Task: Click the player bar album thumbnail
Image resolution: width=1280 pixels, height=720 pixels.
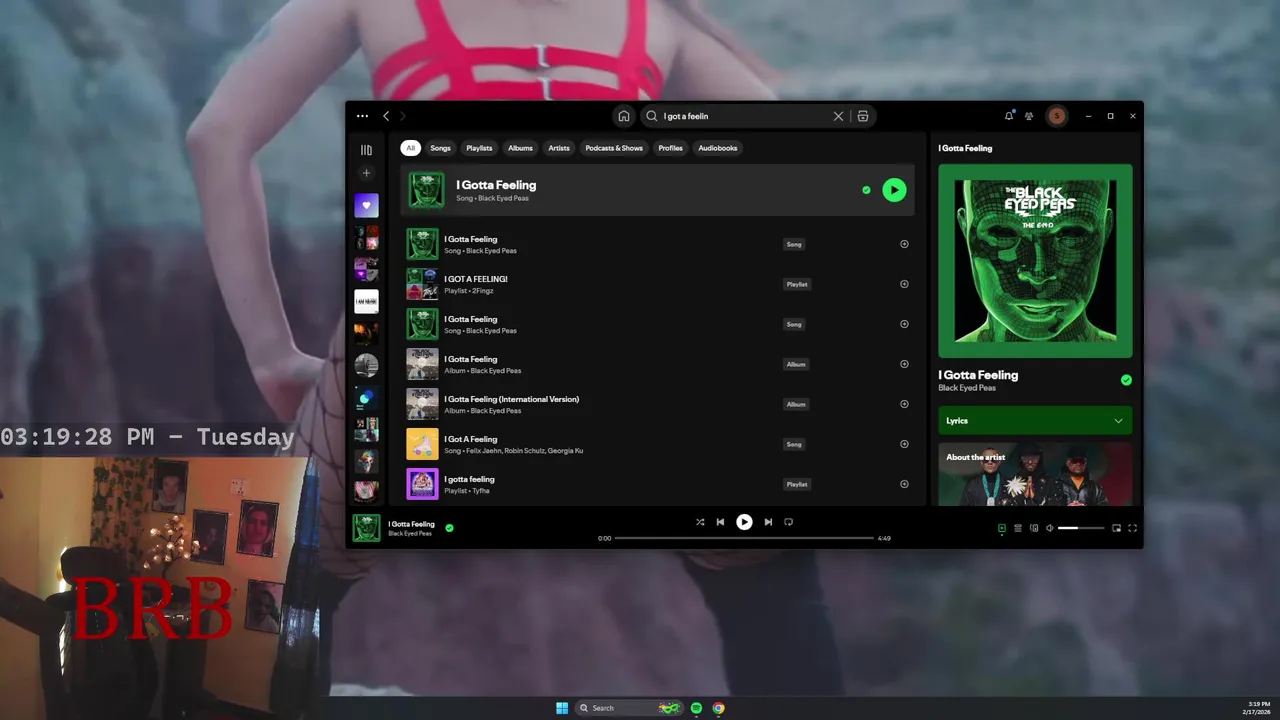Action: click(x=366, y=528)
